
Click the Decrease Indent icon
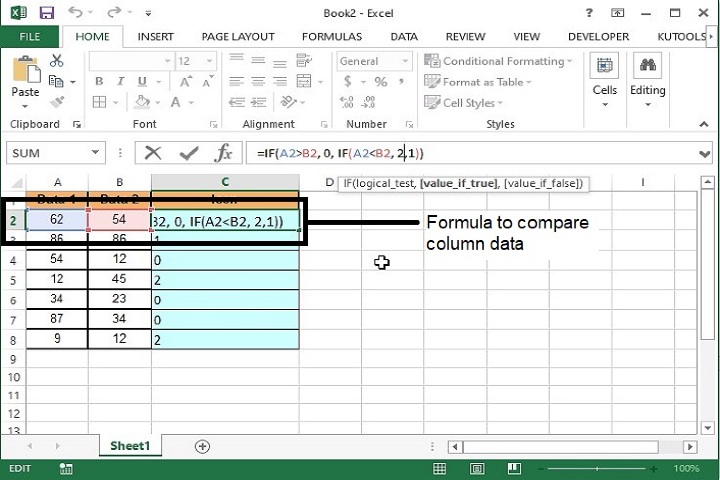click(x=236, y=102)
